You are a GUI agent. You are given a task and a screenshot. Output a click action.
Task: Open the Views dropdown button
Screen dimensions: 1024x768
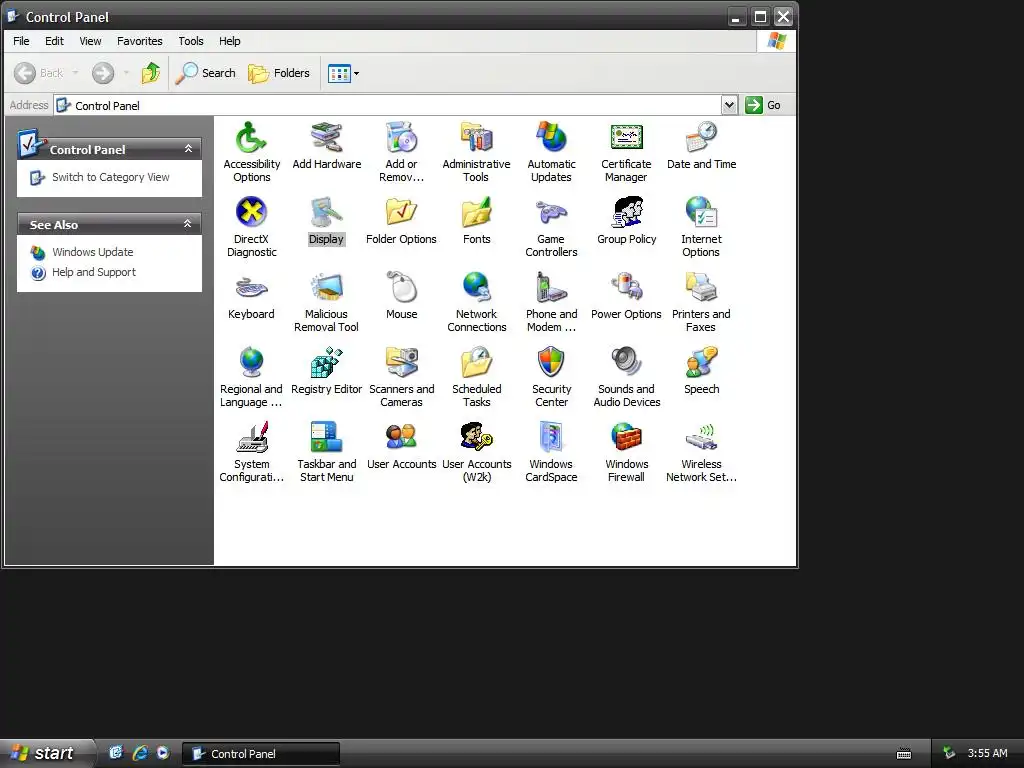click(x=344, y=73)
